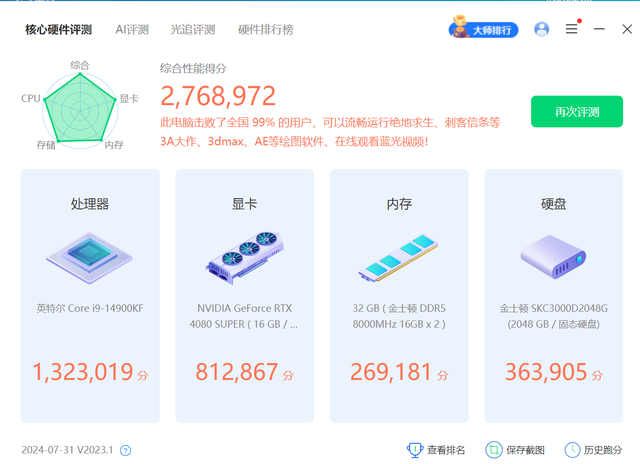The width and height of the screenshot is (640, 464).
Task: Minimize the benchmark window
Action: click(599, 29)
